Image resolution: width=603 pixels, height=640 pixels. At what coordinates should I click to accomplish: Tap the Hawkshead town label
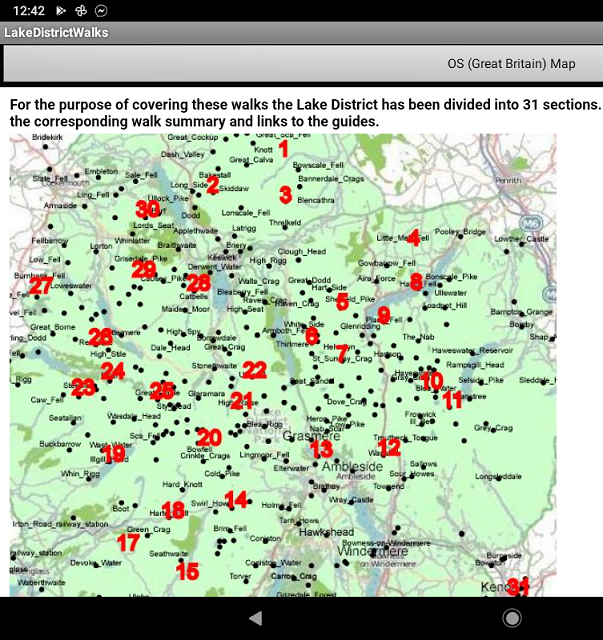[326, 532]
